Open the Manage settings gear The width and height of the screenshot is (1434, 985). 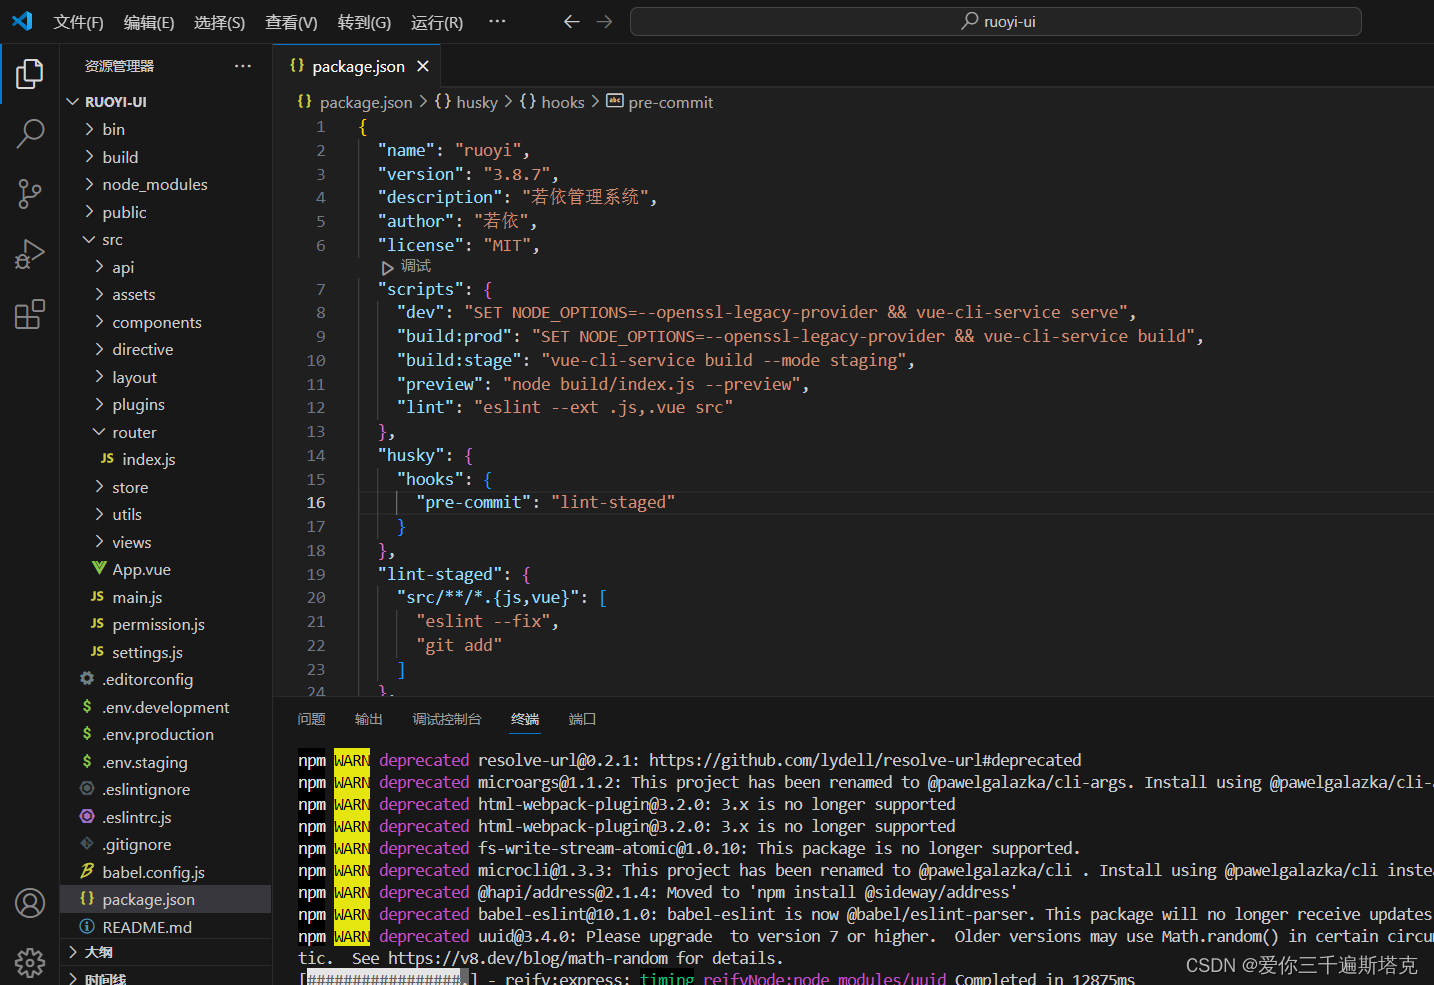(29, 962)
